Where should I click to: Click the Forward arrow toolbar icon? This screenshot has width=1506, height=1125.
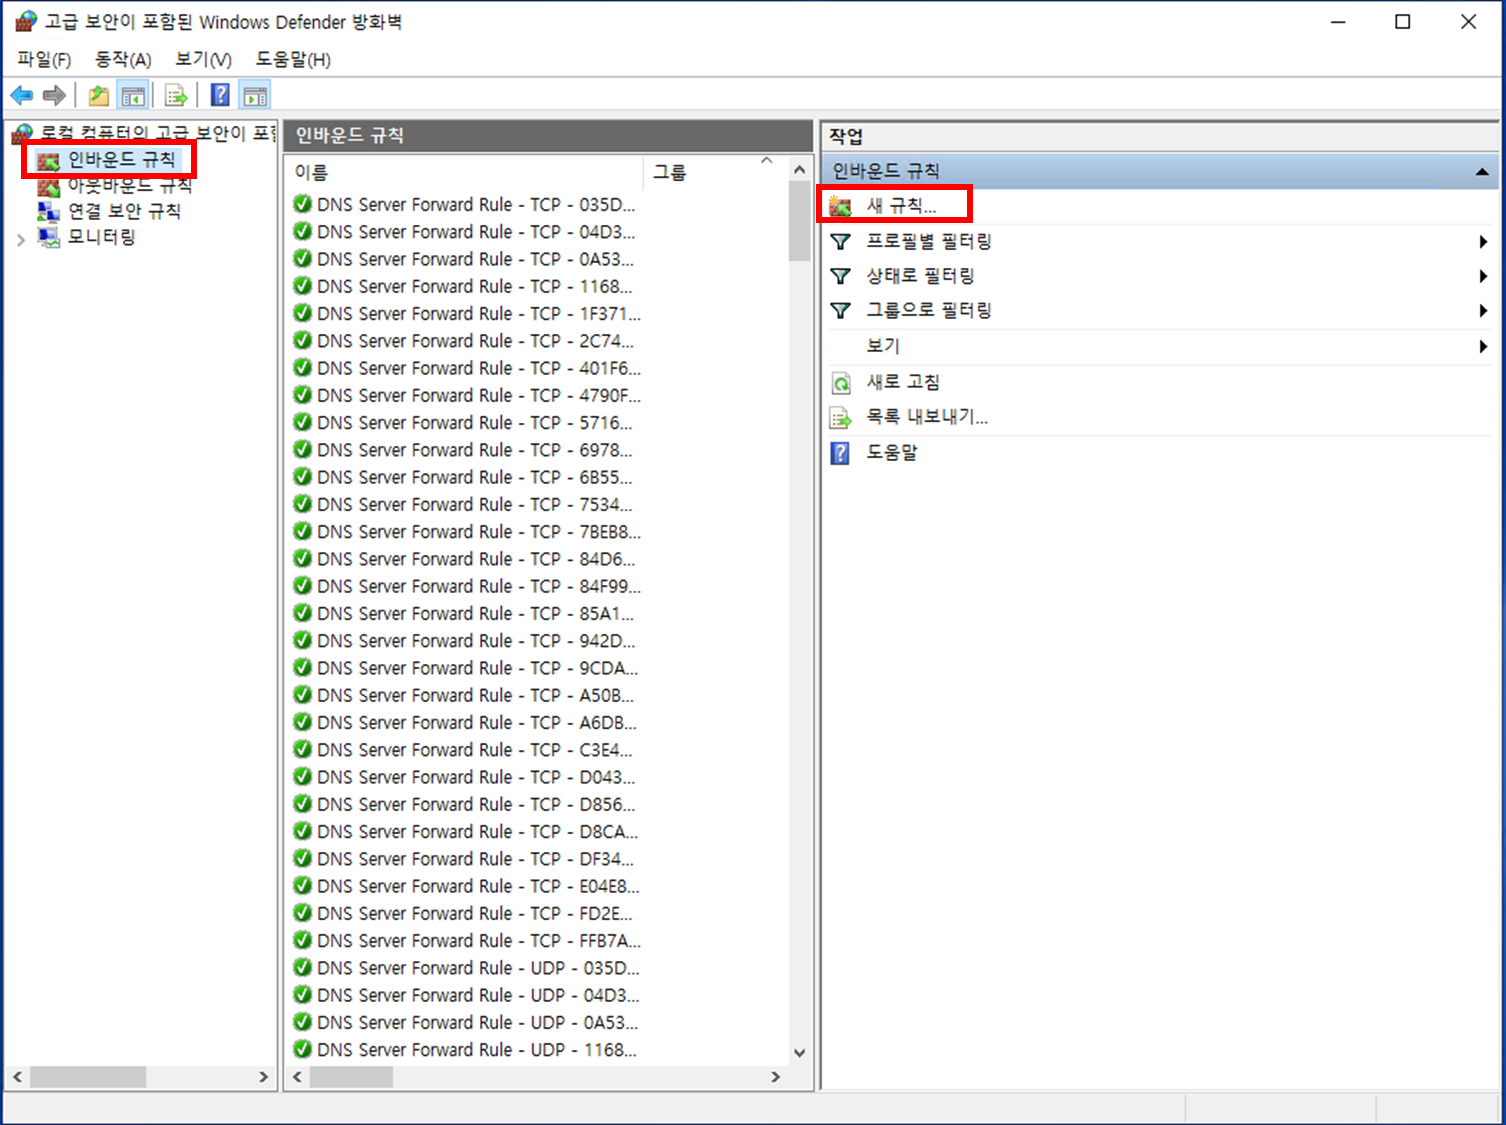click(x=54, y=95)
